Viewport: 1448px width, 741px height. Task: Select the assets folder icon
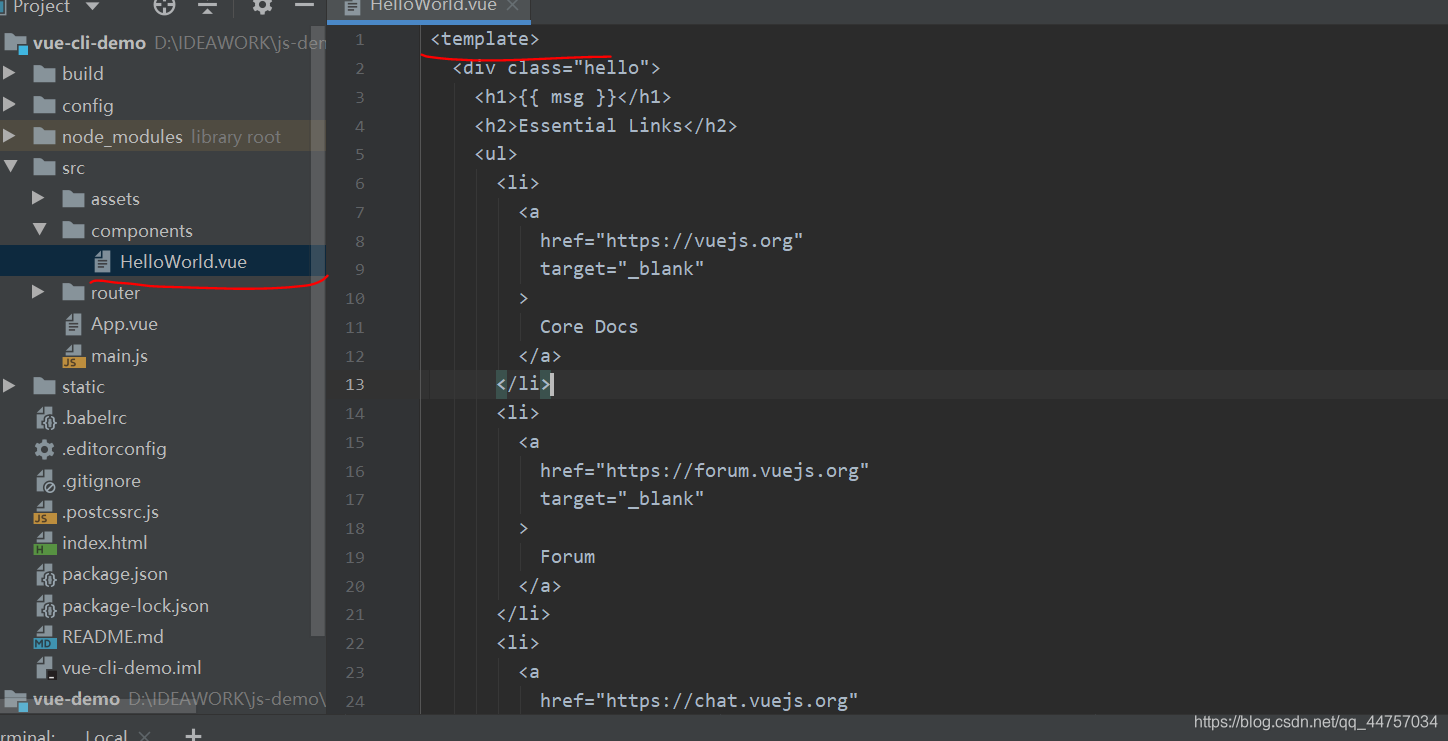[x=73, y=199]
